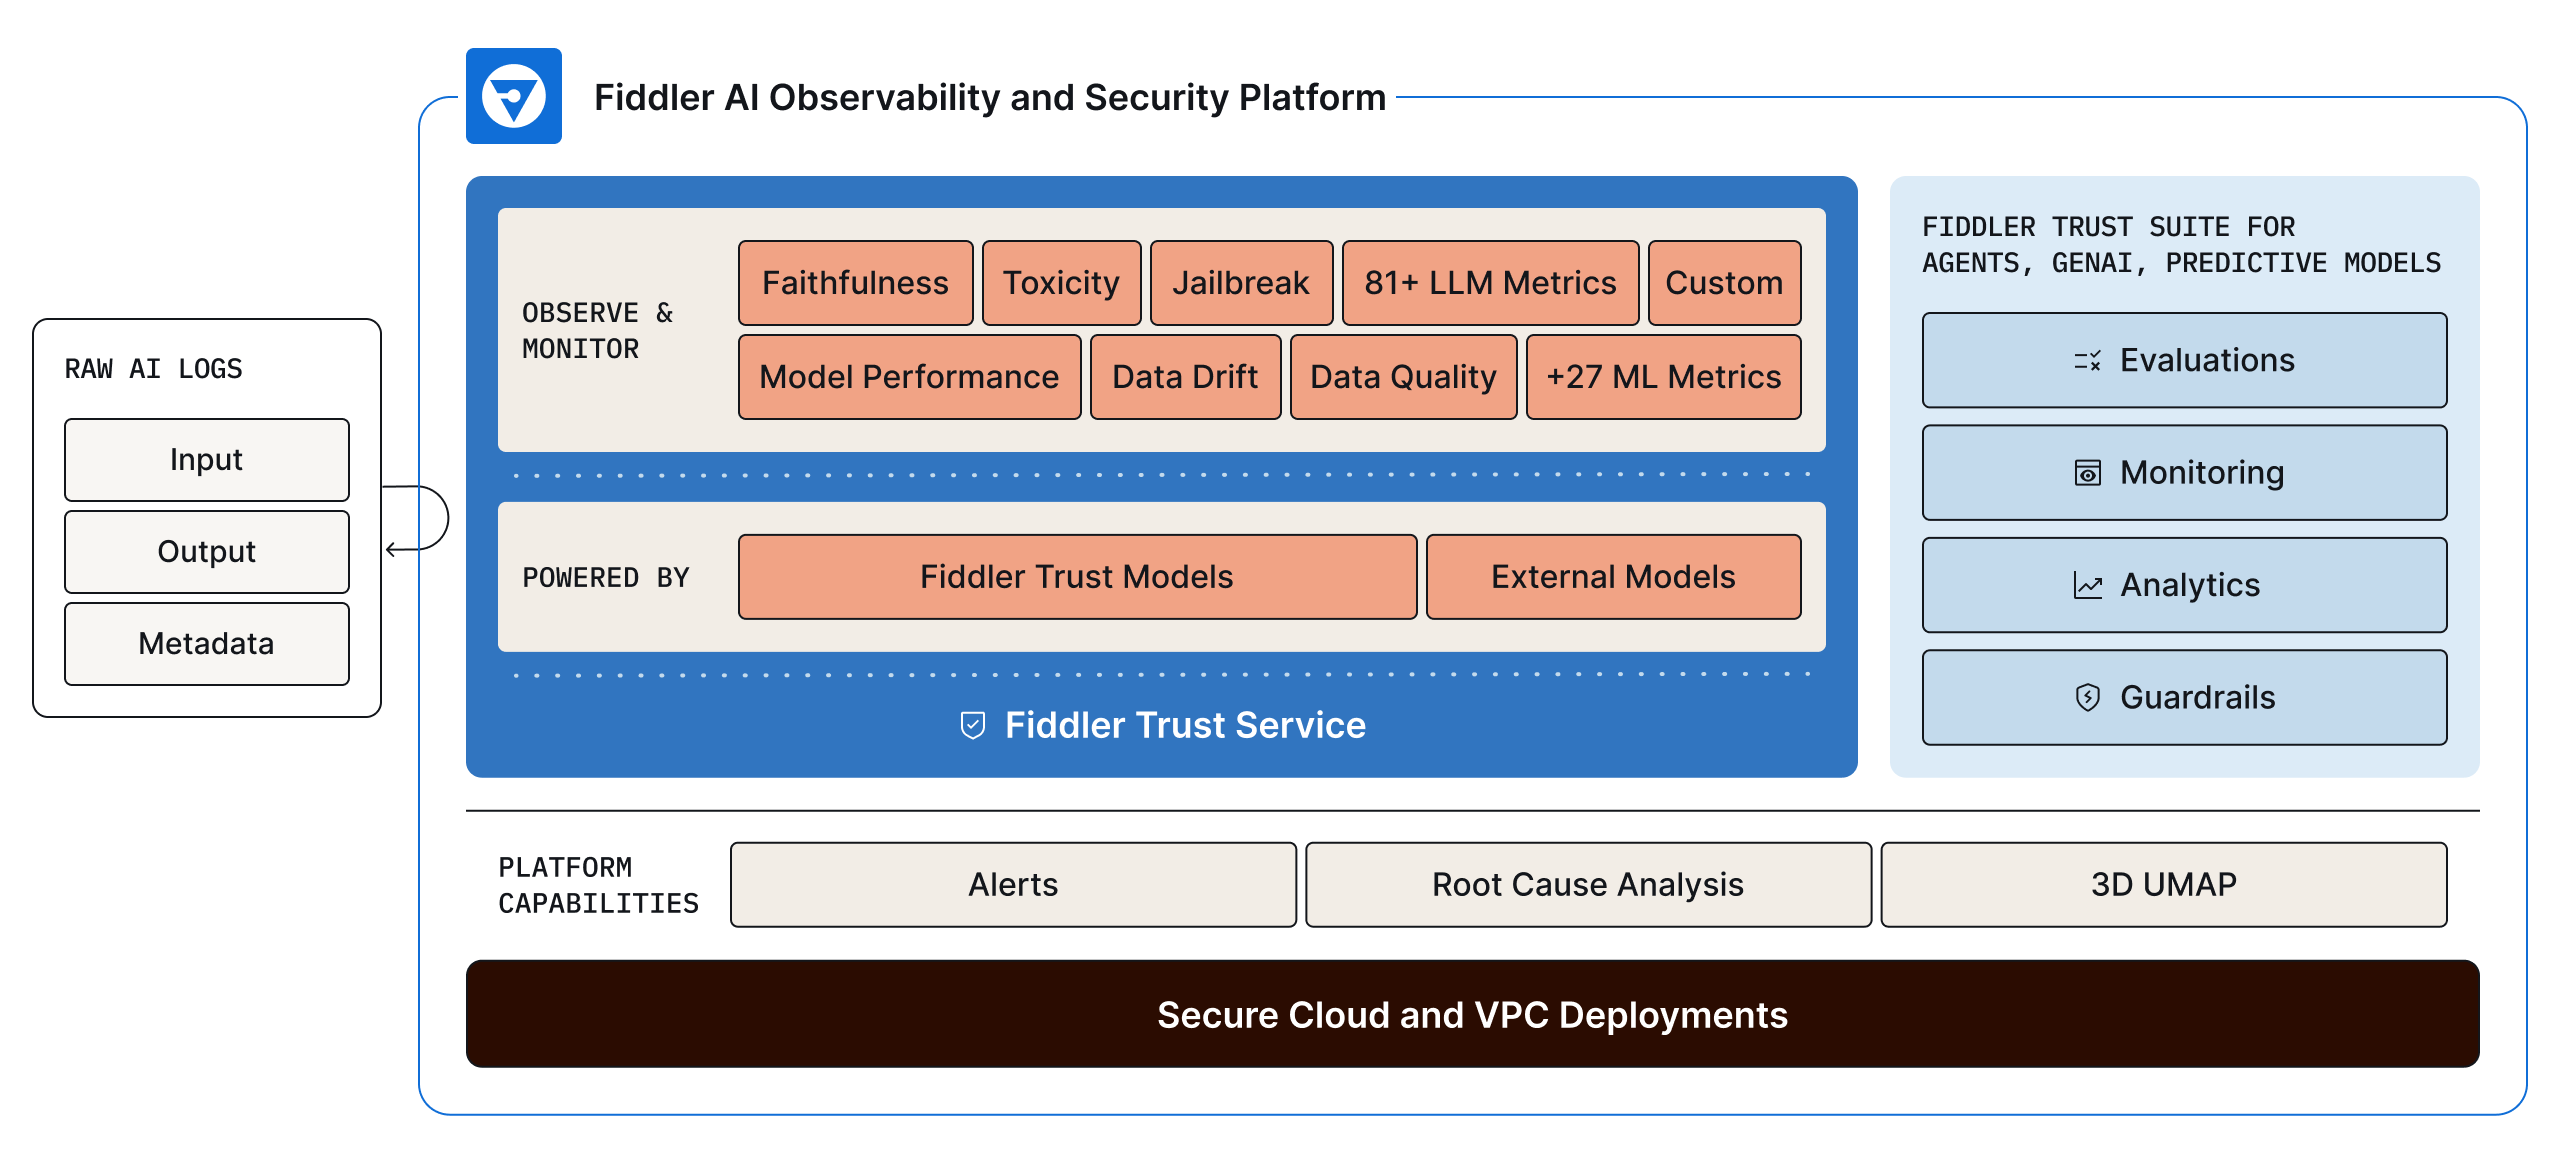Toggle the Data Quality metric
Screen dimensions: 2560x1164
pyautogui.click(x=1403, y=377)
